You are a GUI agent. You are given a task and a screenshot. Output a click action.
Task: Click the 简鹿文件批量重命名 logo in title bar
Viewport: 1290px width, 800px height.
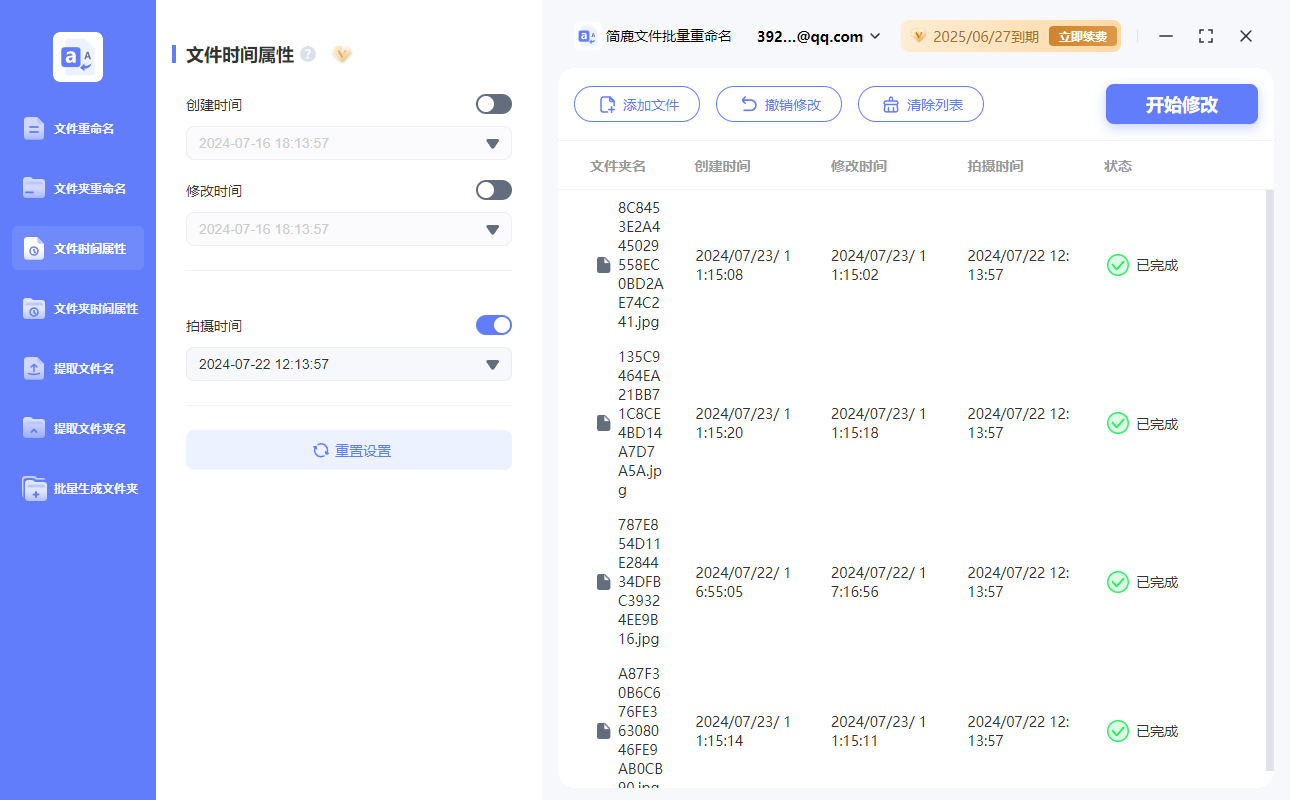point(587,36)
